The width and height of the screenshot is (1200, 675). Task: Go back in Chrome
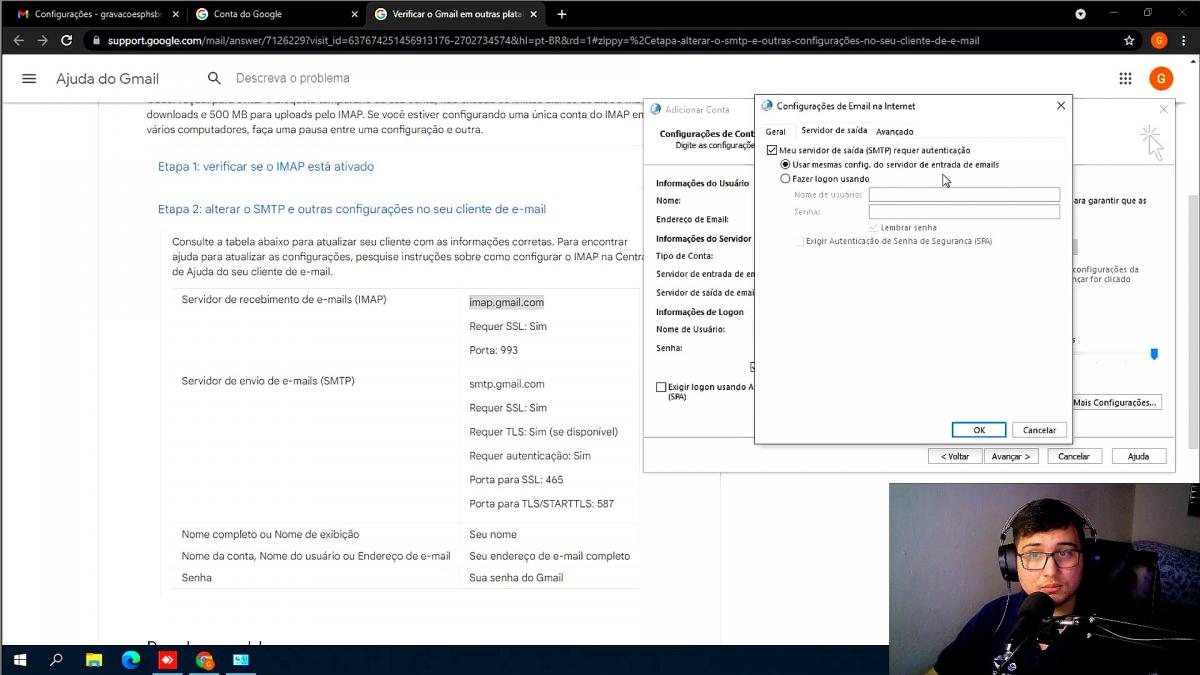tap(18, 41)
